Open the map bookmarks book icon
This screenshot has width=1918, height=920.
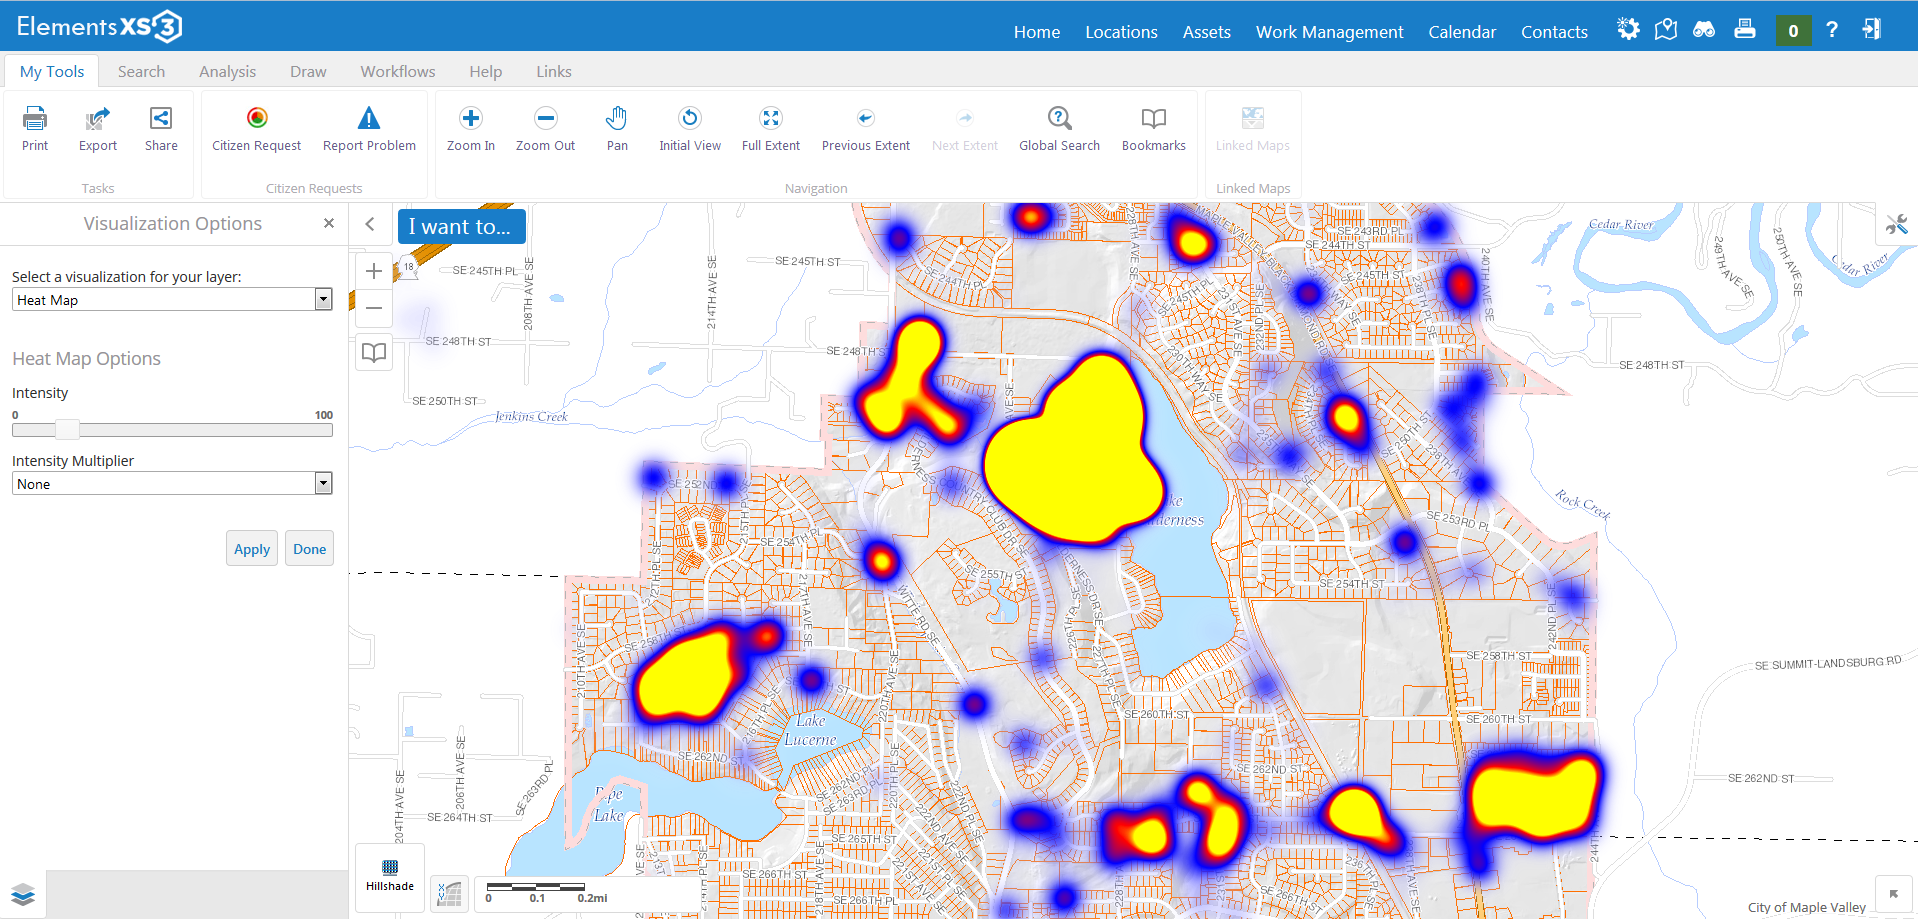pyautogui.click(x=374, y=352)
